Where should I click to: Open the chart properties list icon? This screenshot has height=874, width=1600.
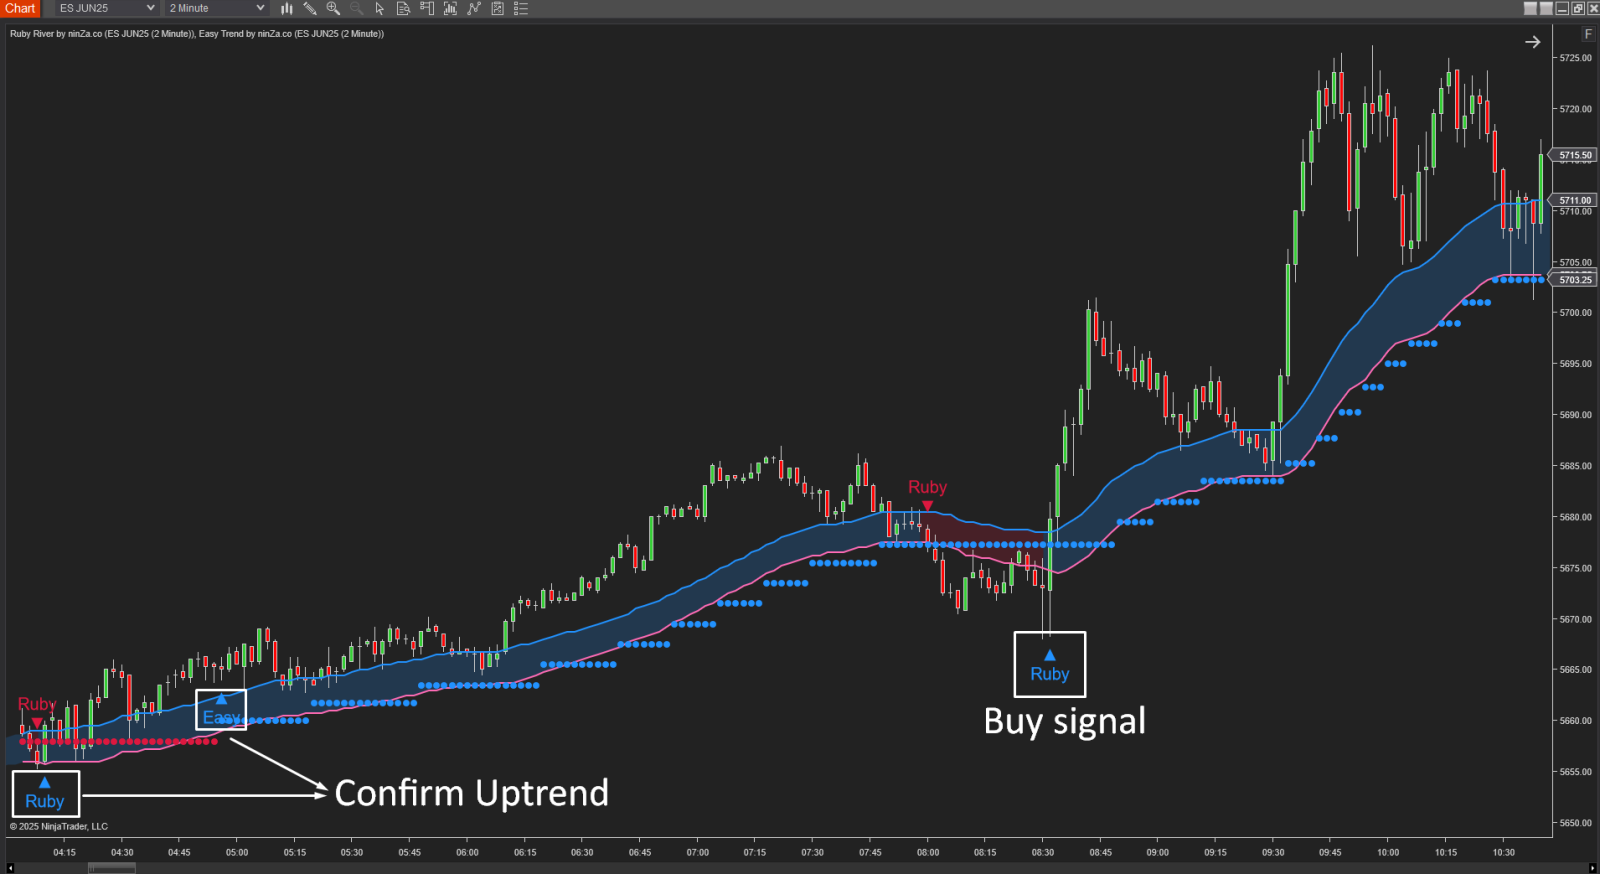click(x=521, y=8)
